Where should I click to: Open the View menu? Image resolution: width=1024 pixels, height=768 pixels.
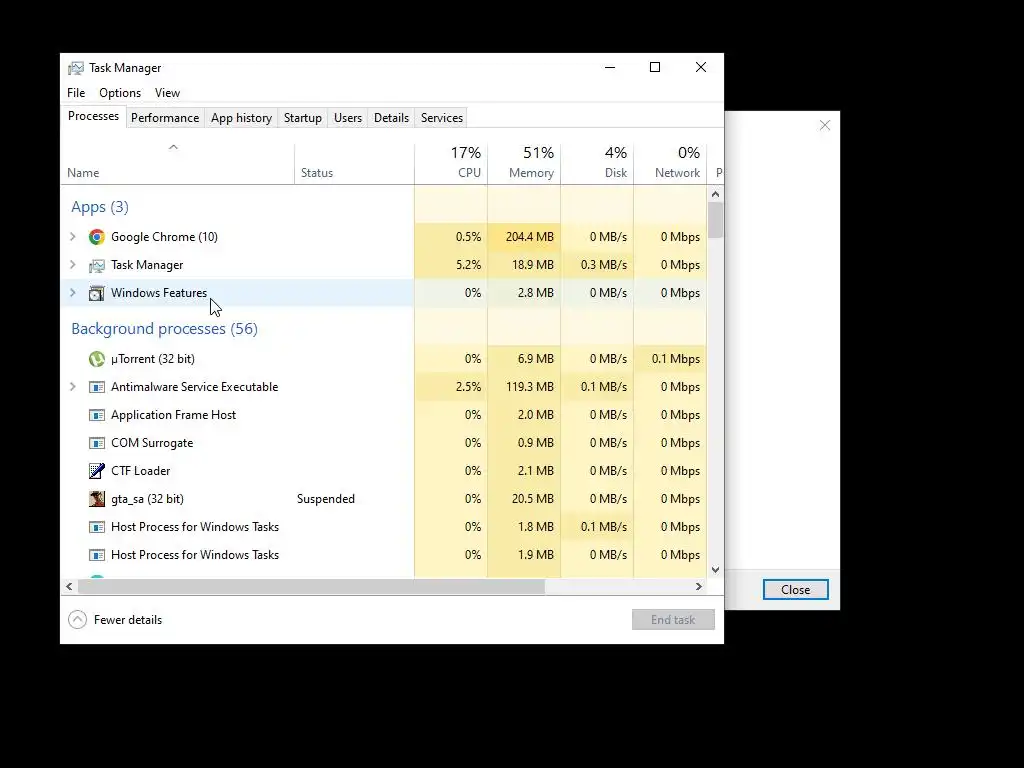pyautogui.click(x=167, y=93)
